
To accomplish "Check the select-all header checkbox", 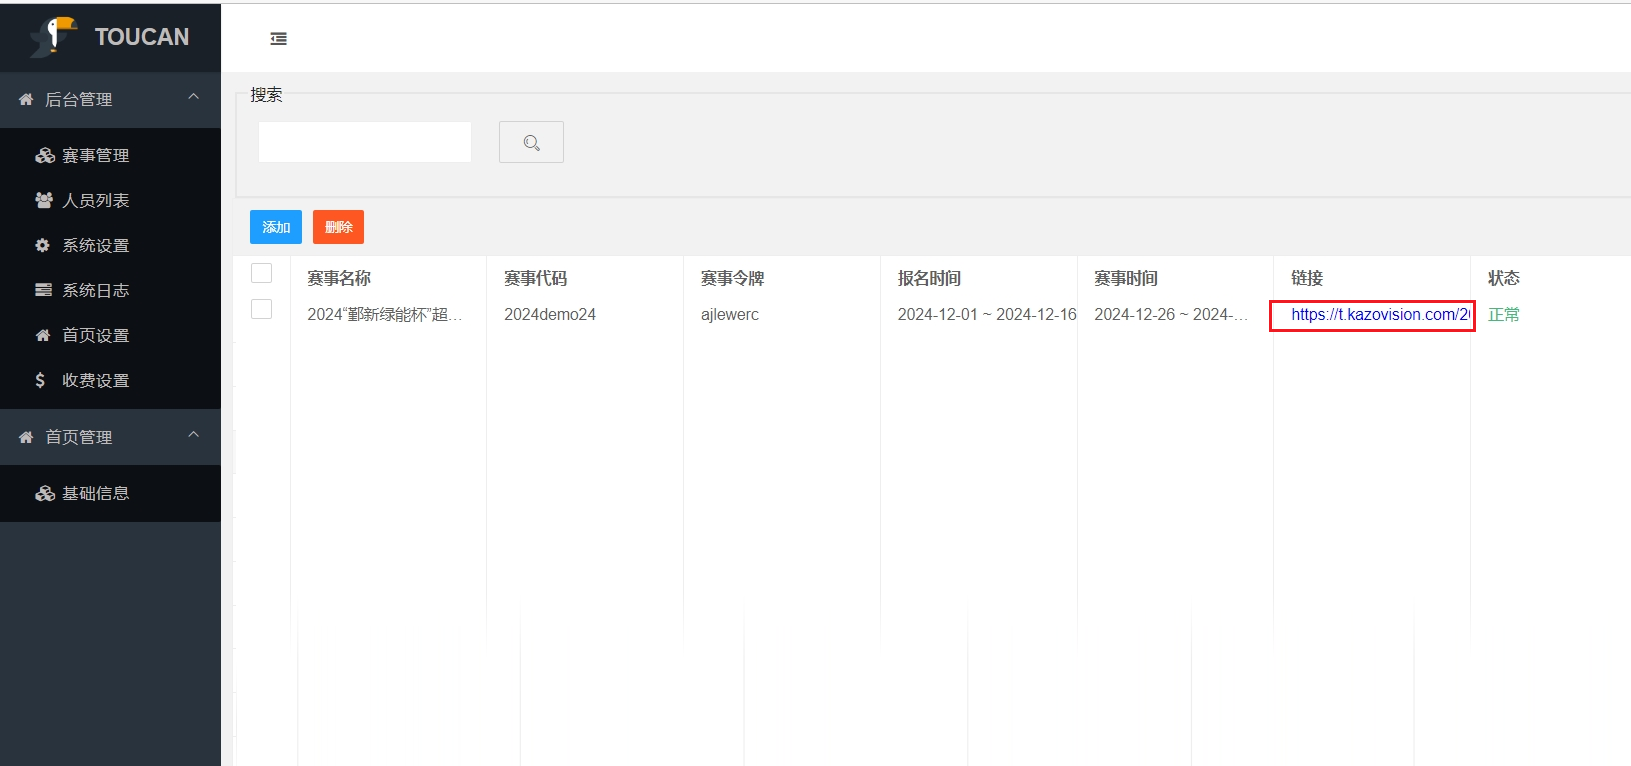I will 262,273.
